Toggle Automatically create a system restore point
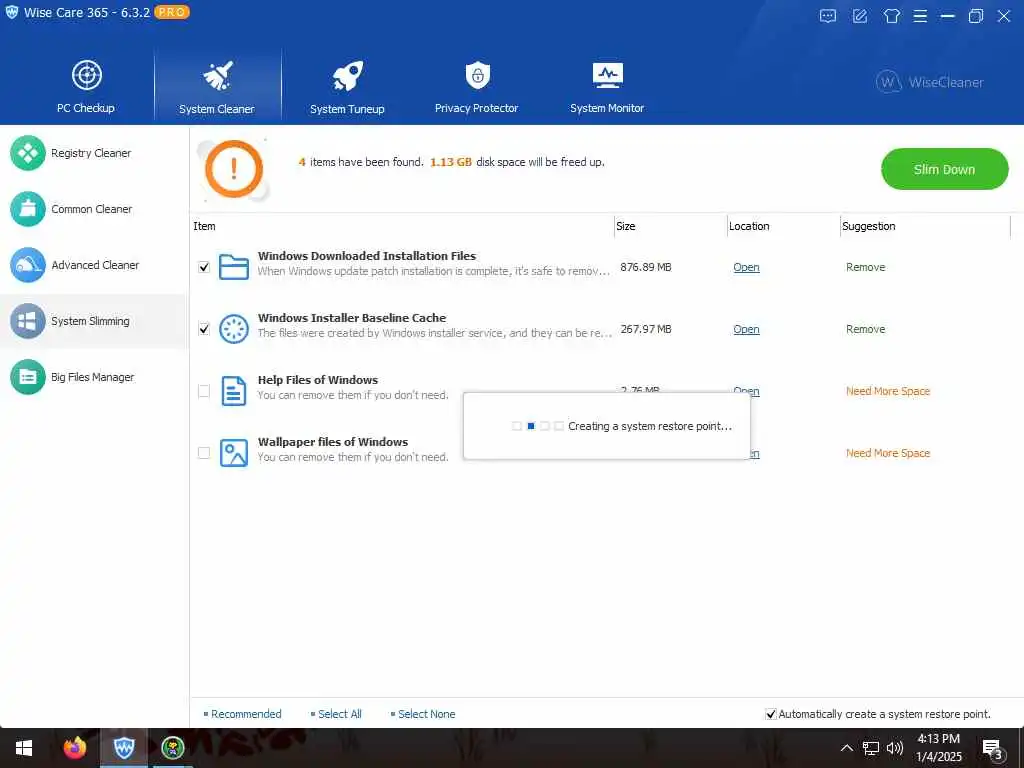The image size is (1024, 768). [x=771, y=714]
